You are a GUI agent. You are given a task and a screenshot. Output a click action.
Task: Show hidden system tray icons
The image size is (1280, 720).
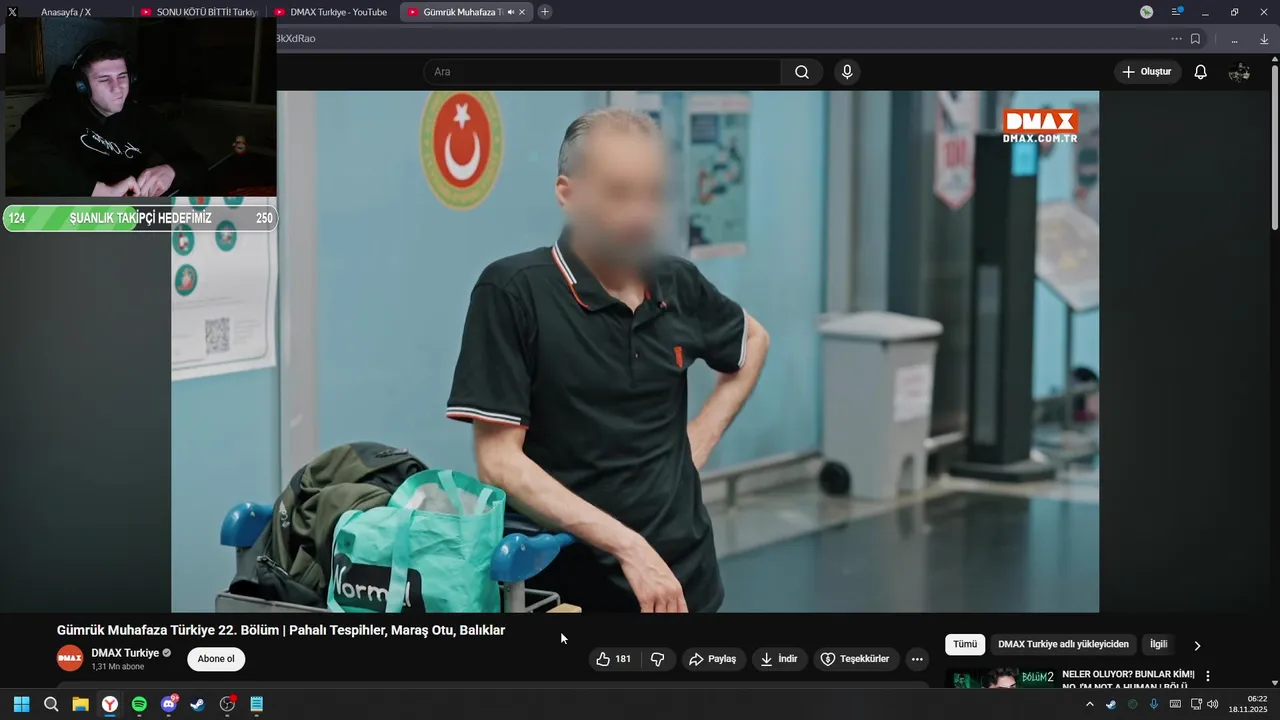pyautogui.click(x=1089, y=704)
